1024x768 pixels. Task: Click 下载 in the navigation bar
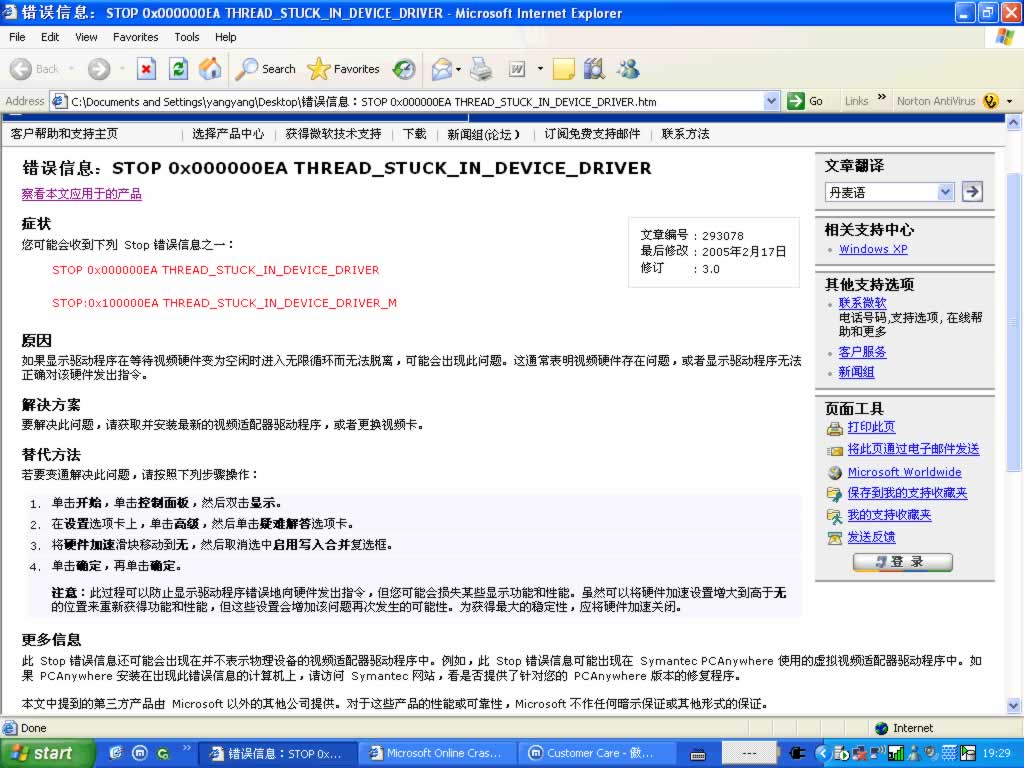click(414, 134)
